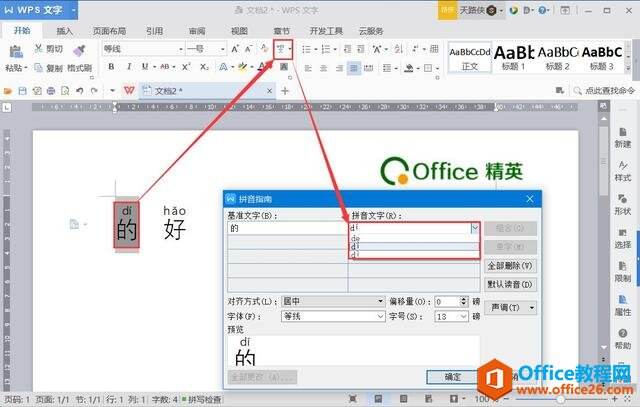
Task: Switch to the 视图 ribbon tab
Action: click(240, 31)
